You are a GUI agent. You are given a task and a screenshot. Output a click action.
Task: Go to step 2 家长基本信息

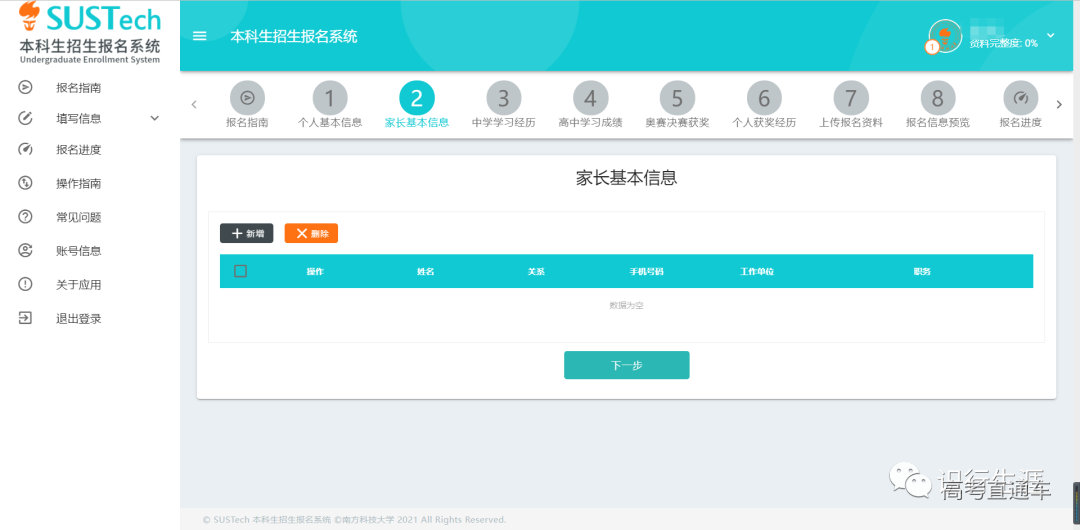pyautogui.click(x=417, y=105)
